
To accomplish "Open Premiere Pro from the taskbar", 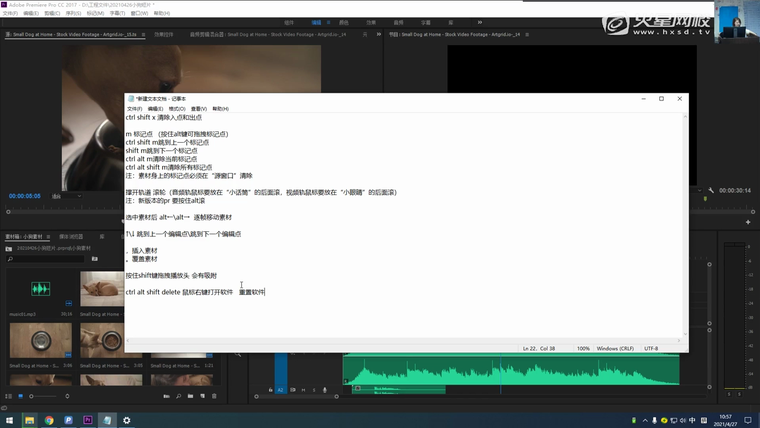I will [x=88, y=420].
